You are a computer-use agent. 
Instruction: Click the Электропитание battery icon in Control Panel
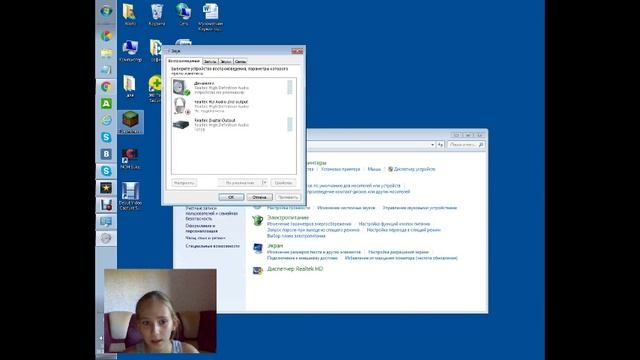tap(258, 220)
